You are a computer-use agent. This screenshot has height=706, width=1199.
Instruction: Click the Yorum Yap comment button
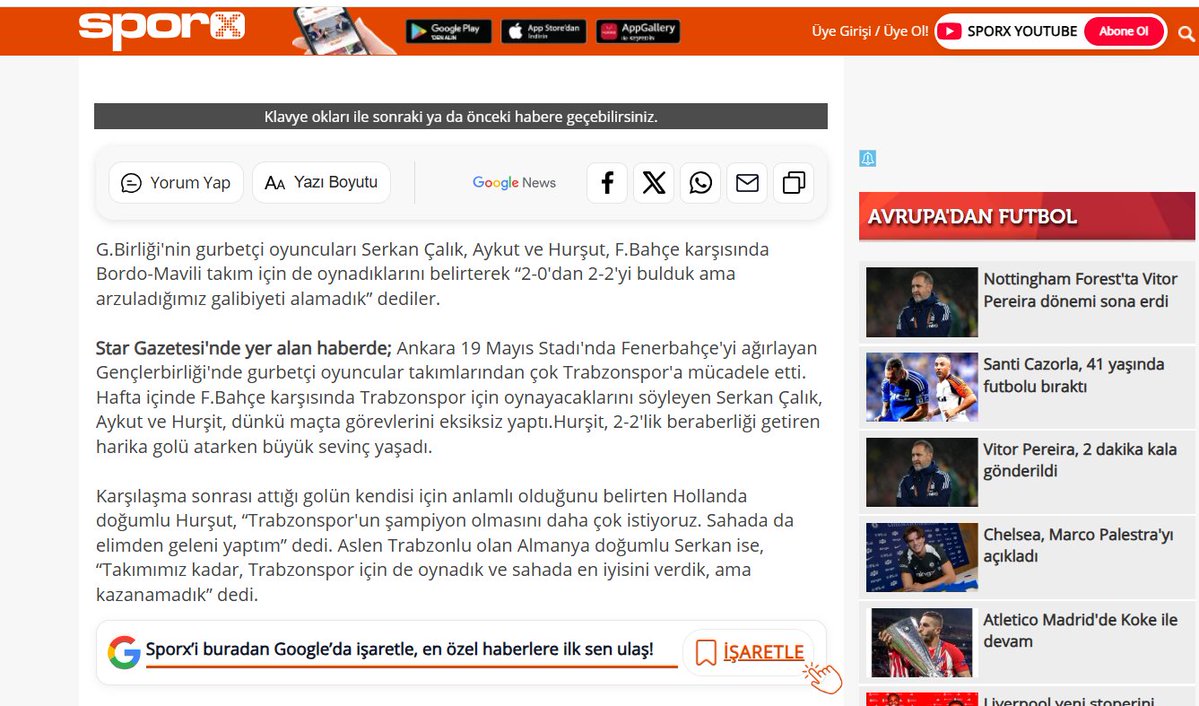pyautogui.click(x=176, y=183)
